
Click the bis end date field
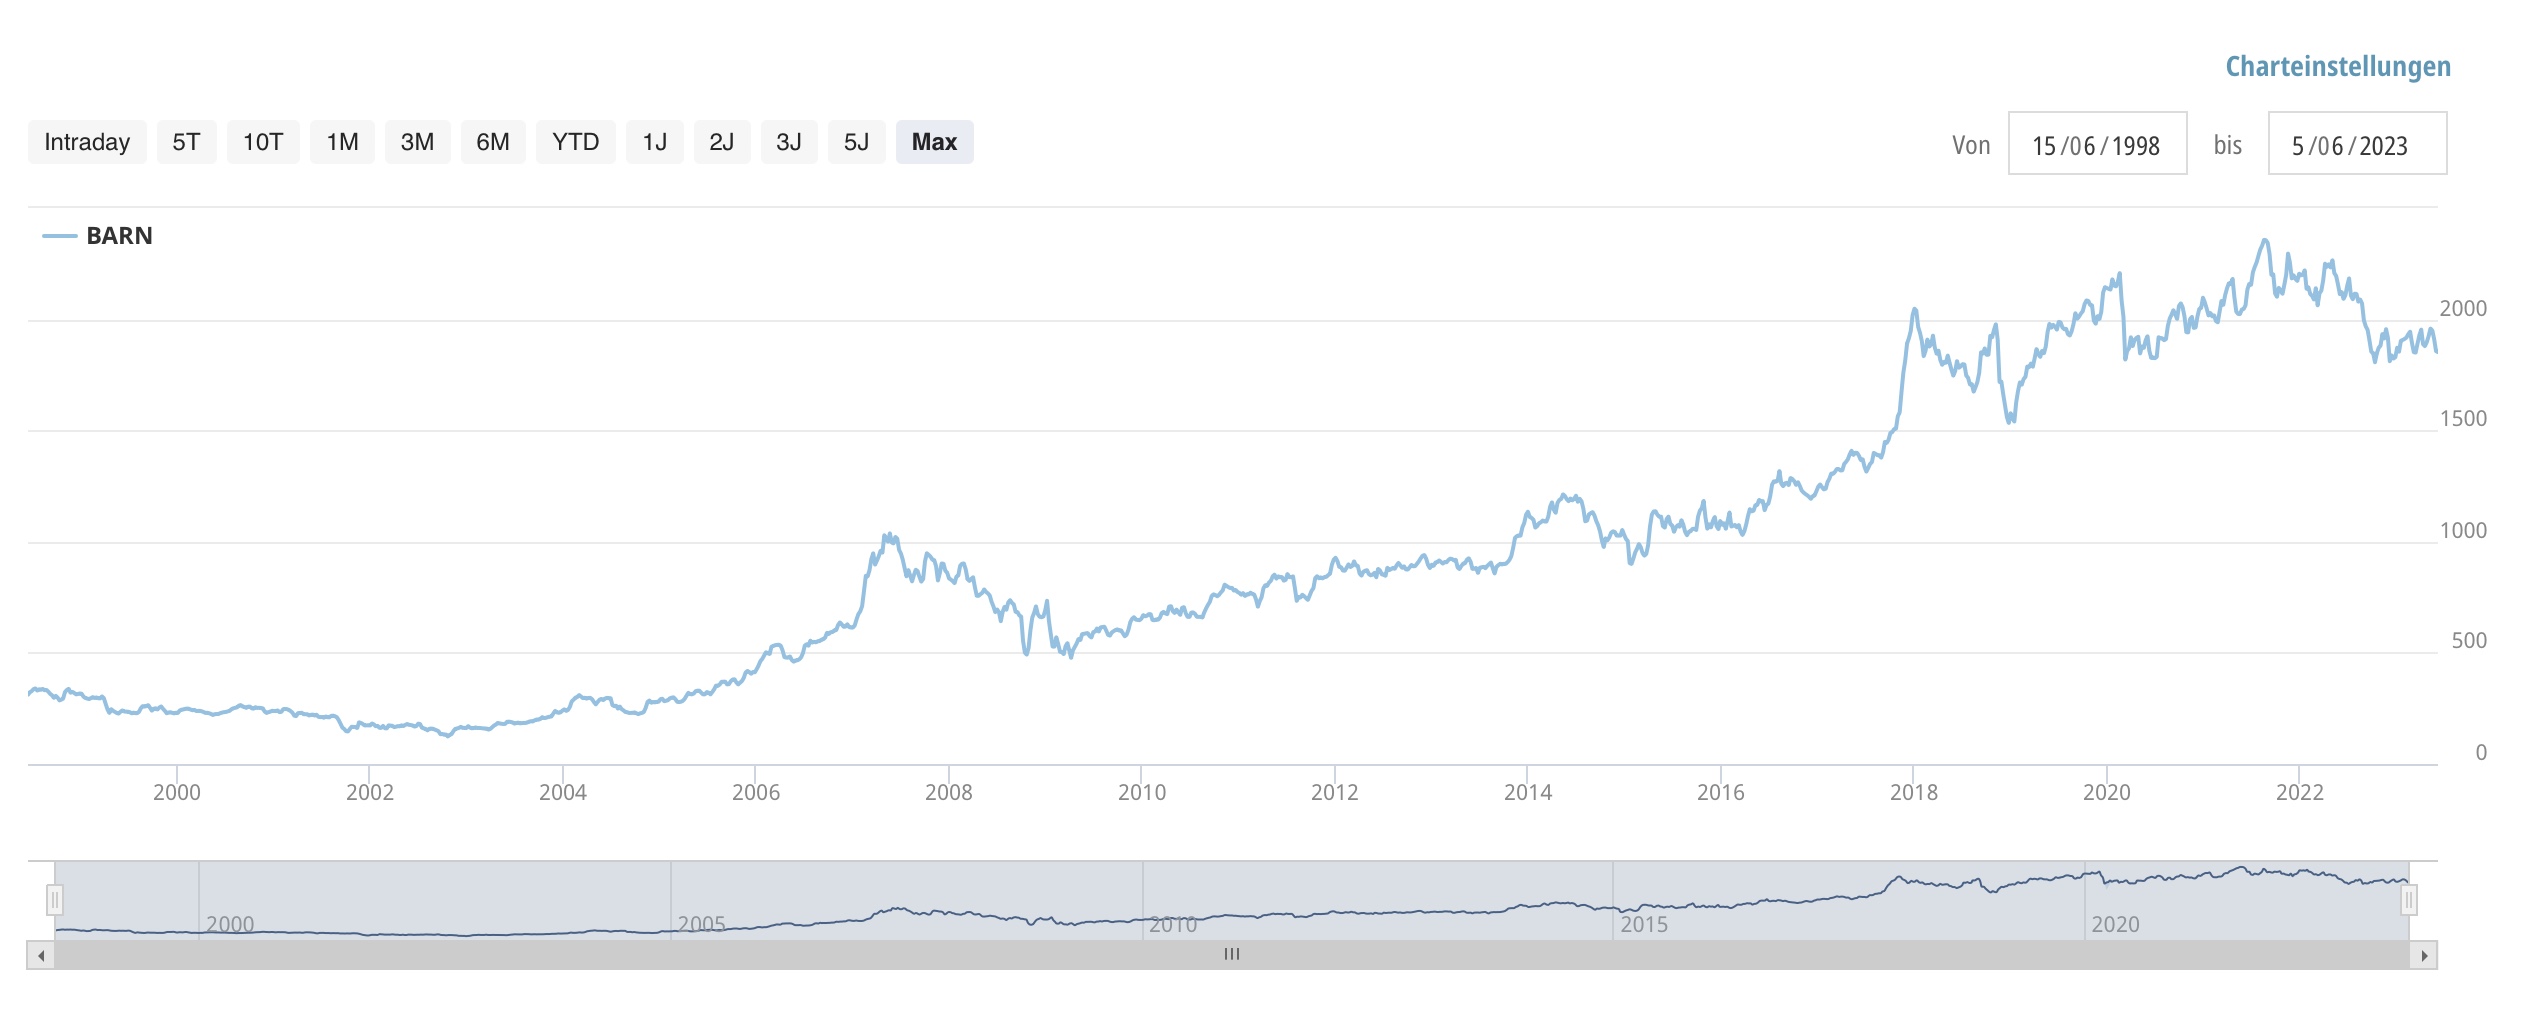pos(2356,144)
